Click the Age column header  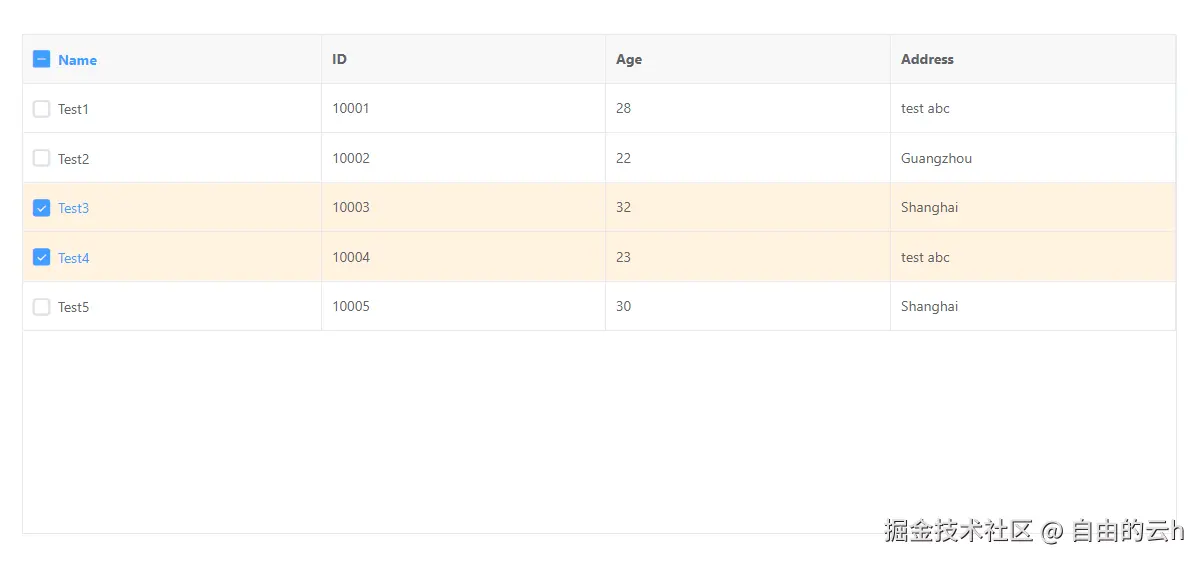[629, 60]
